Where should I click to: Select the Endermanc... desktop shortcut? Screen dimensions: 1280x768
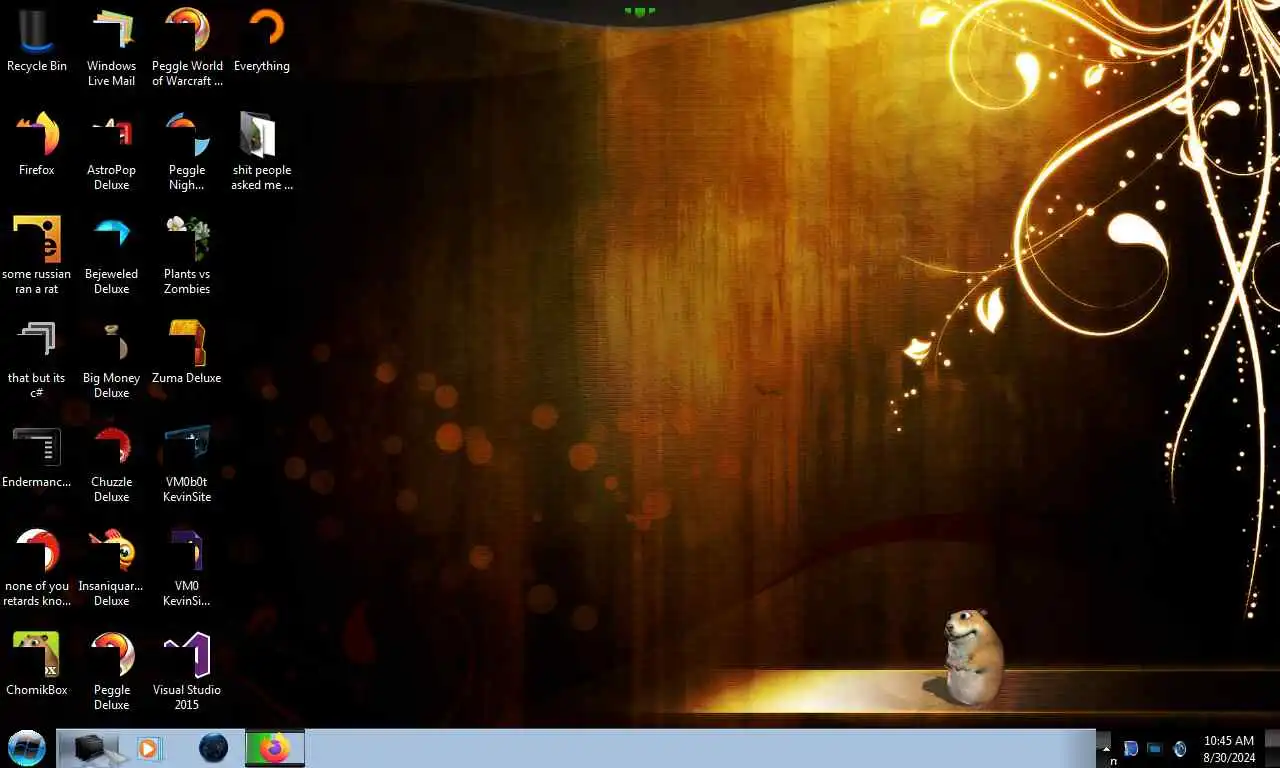37,457
